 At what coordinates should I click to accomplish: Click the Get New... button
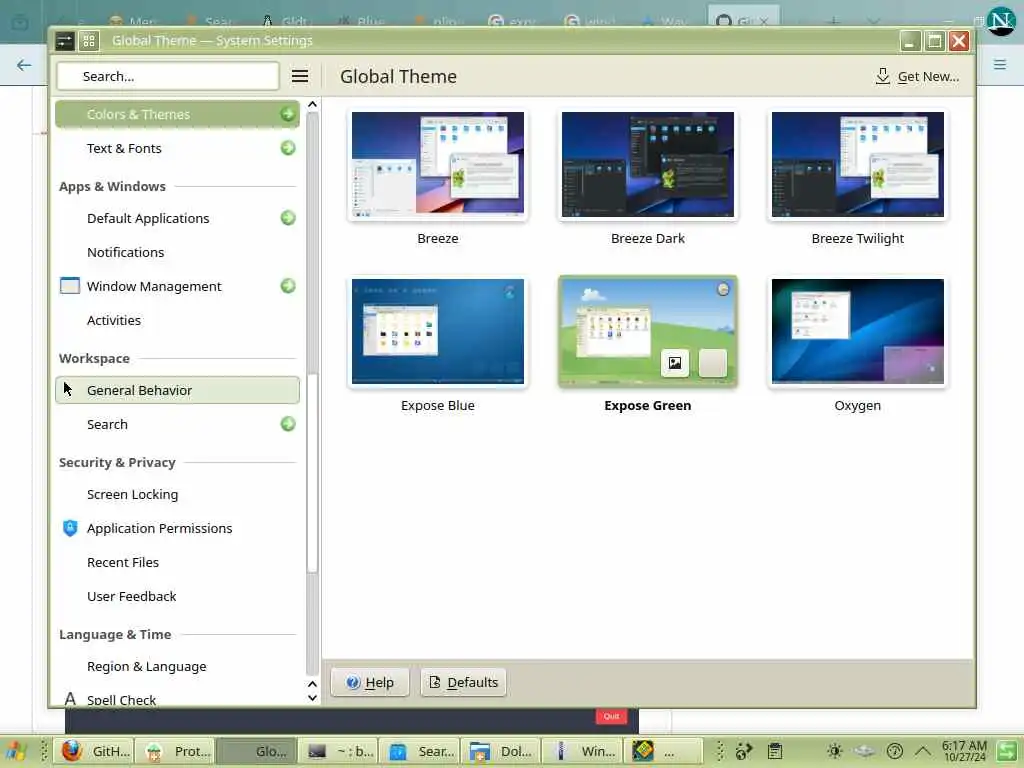917,76
